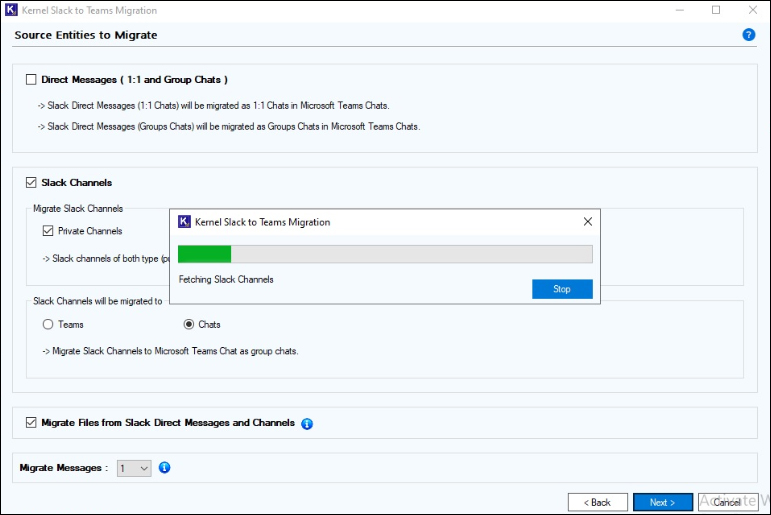Click 'Migrate Slack Channels to Microsoft Teams Chat' text
The image size is (771, 515).
coord(171,351)
